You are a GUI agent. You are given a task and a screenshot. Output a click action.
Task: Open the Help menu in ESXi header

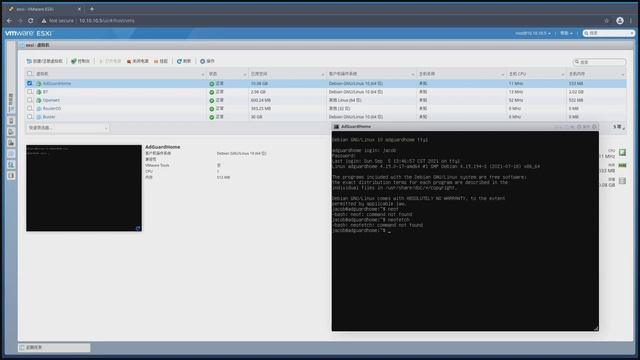566,33
